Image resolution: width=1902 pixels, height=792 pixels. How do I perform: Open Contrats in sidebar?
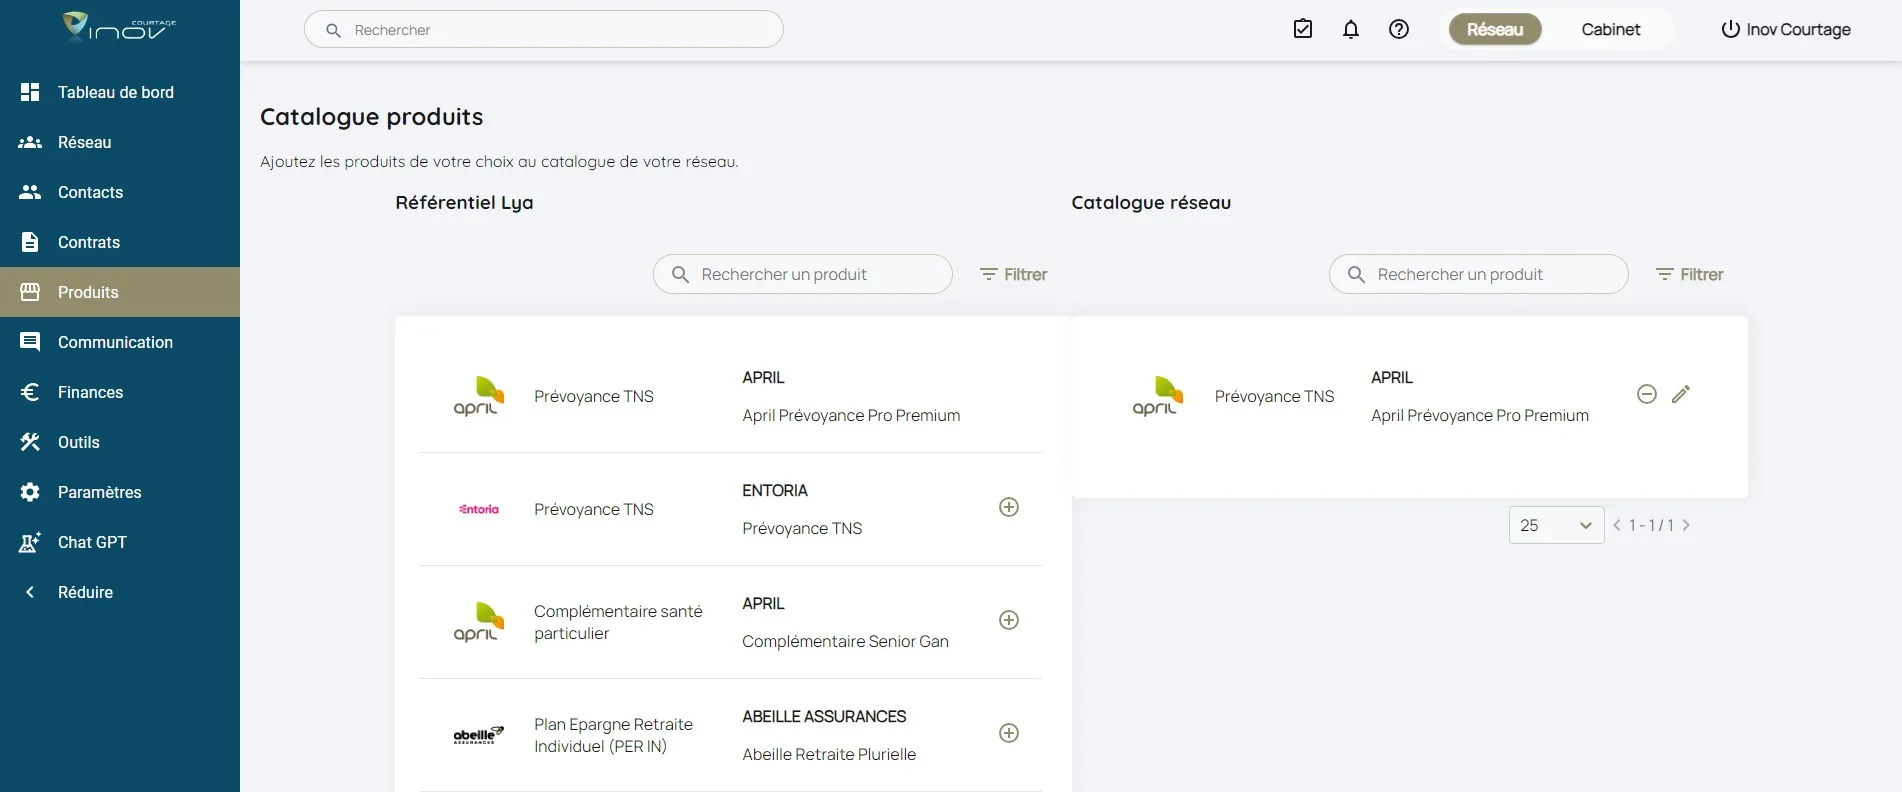(120, 242)
